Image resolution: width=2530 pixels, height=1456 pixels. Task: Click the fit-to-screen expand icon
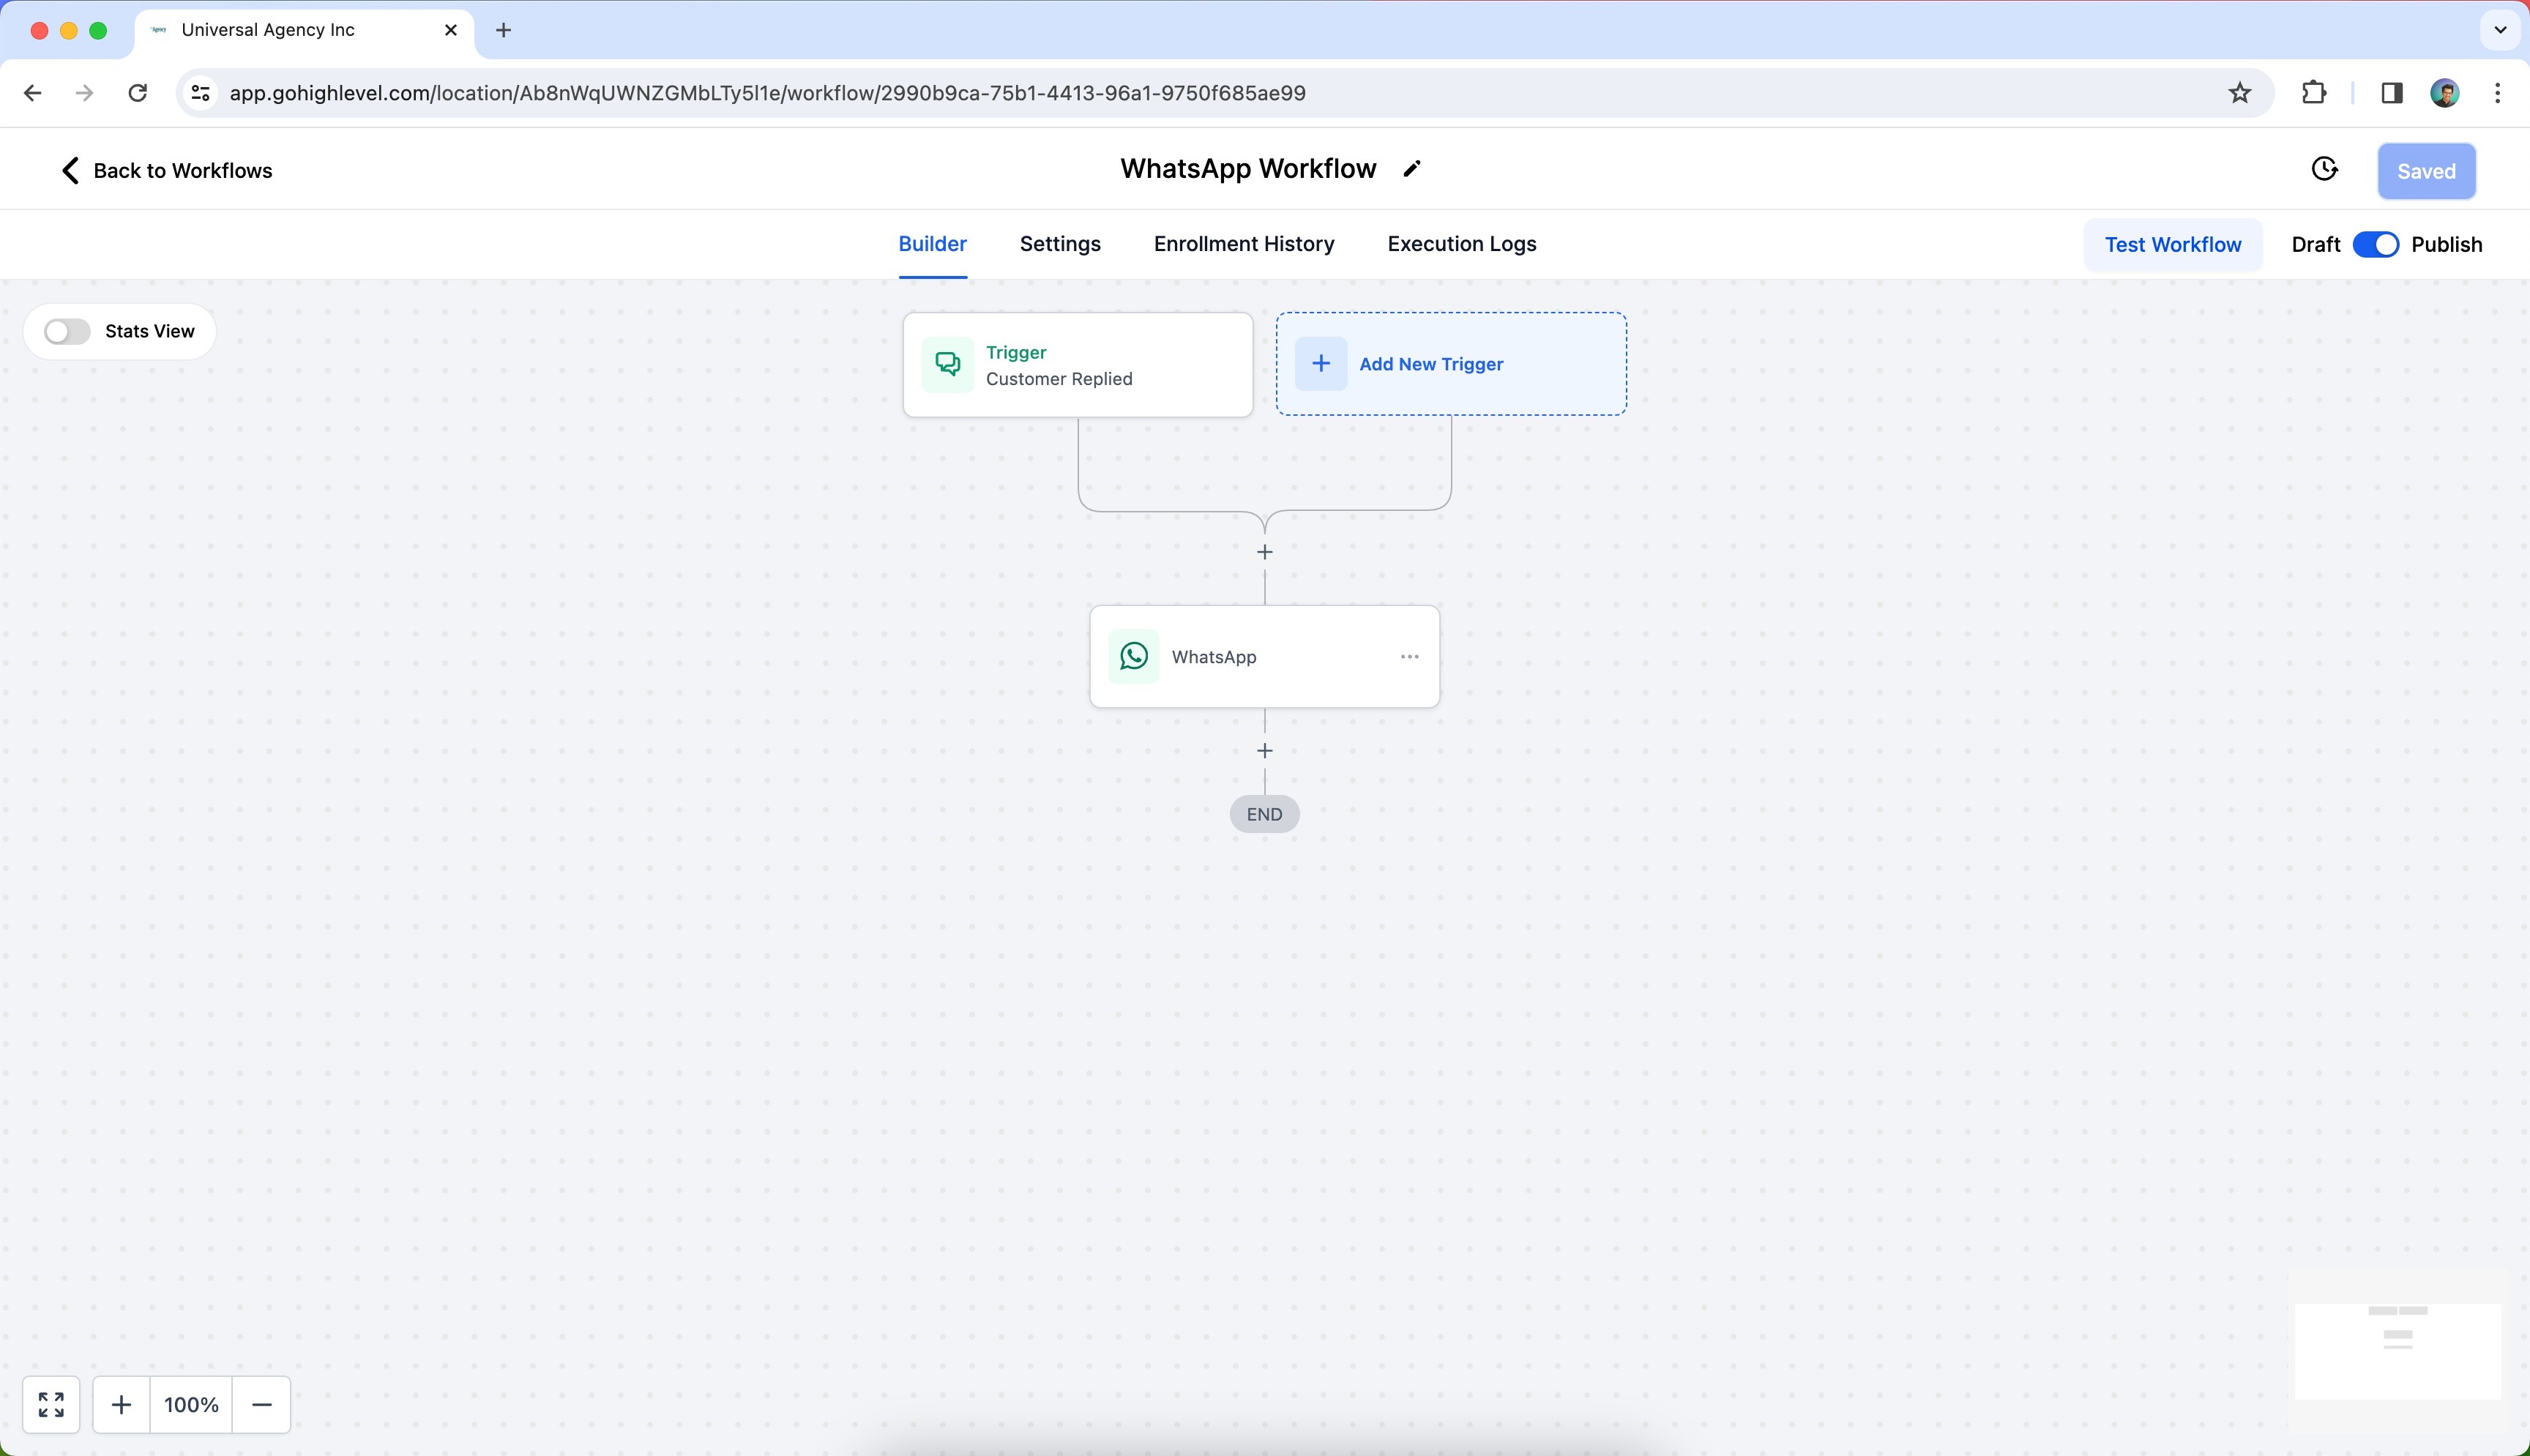(51, 1404)
